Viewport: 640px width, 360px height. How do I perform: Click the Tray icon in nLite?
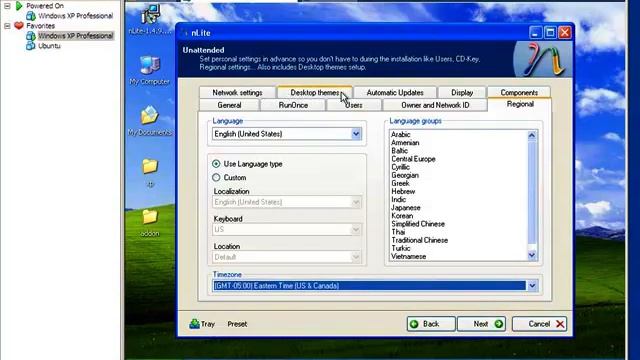(x=194, y=324)
